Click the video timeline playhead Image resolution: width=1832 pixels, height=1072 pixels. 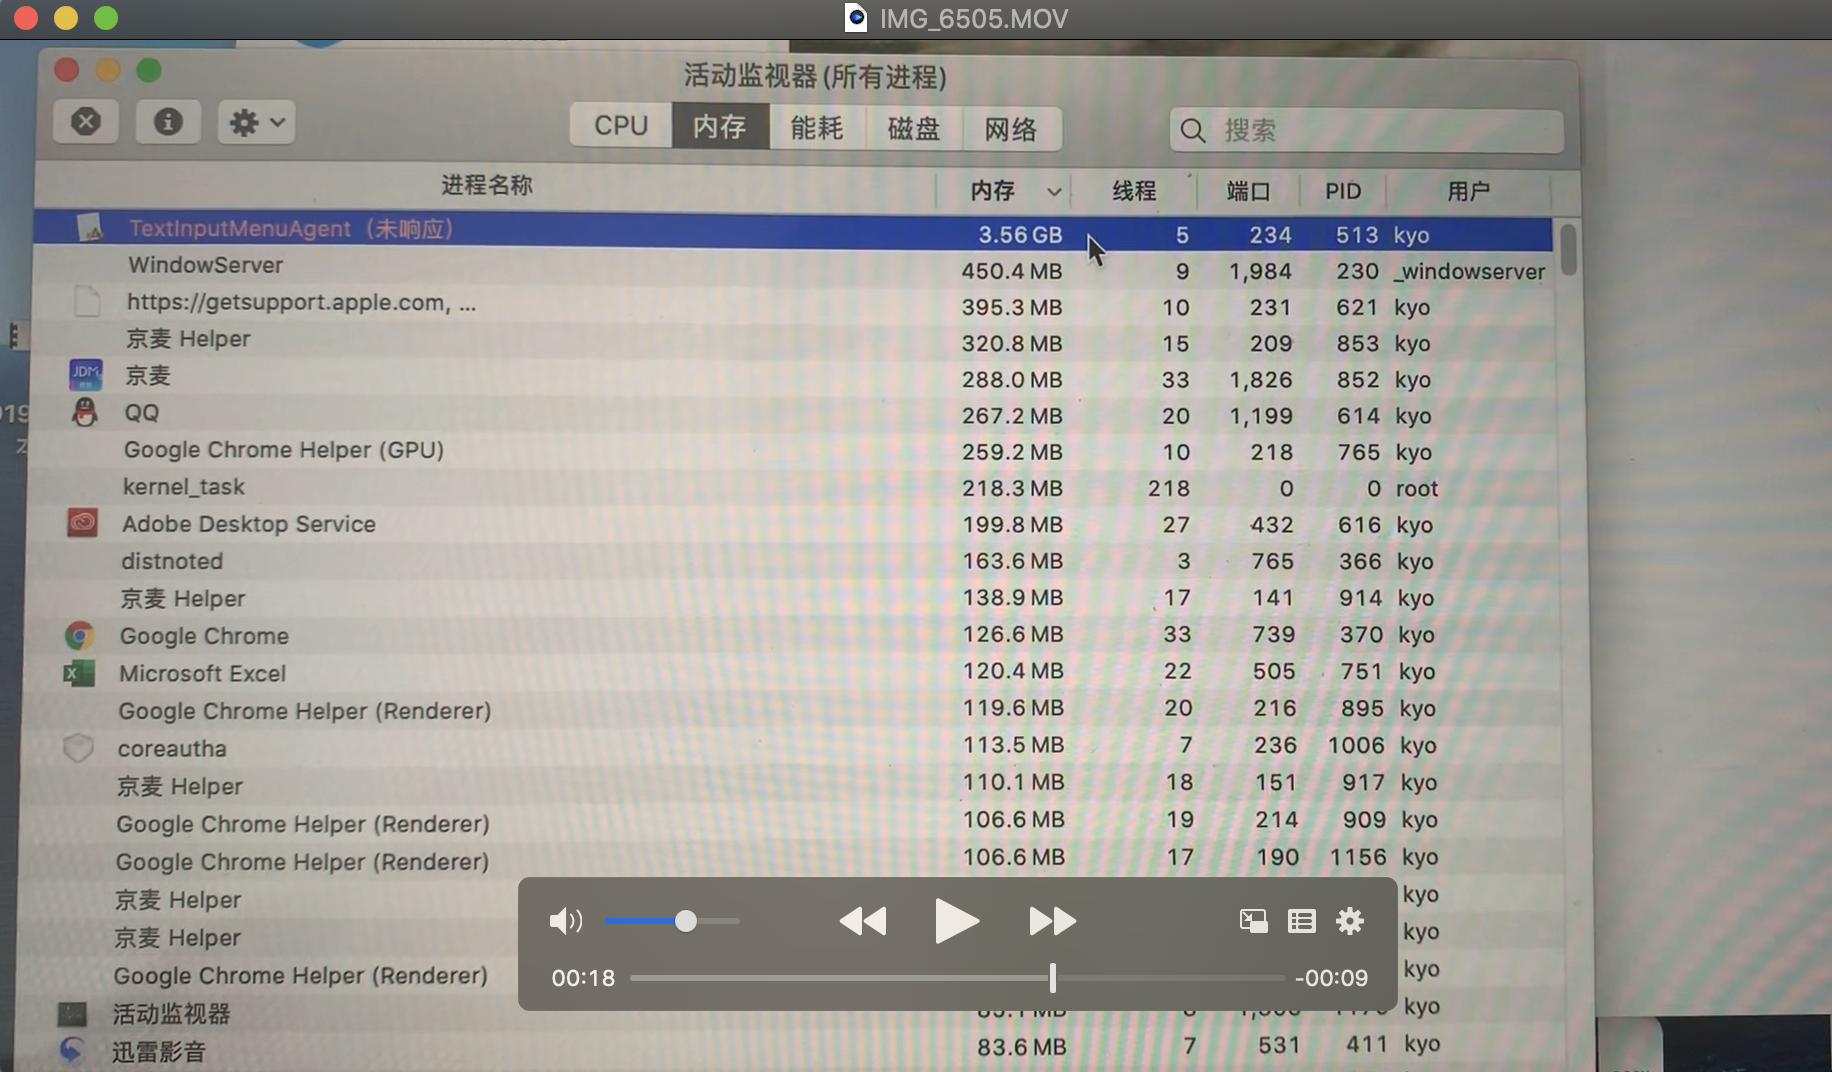point(1053,978)
